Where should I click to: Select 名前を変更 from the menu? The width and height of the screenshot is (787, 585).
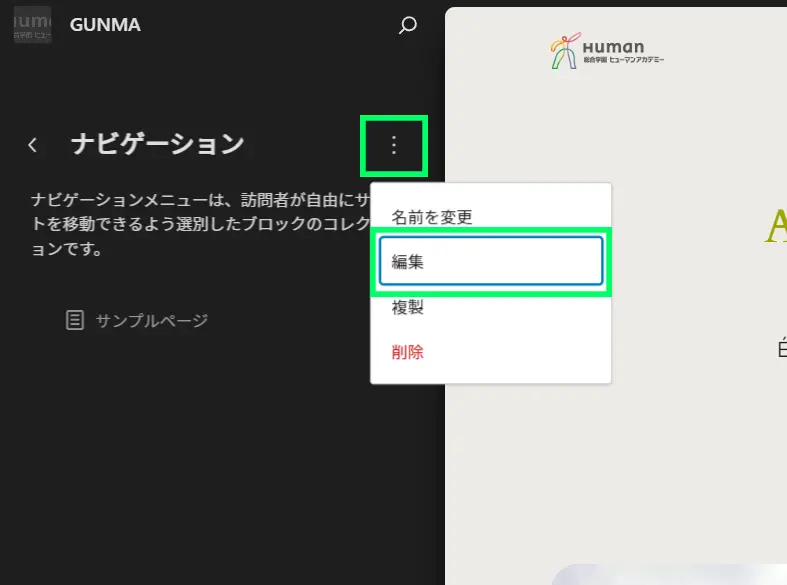click(x=431, y=216)
